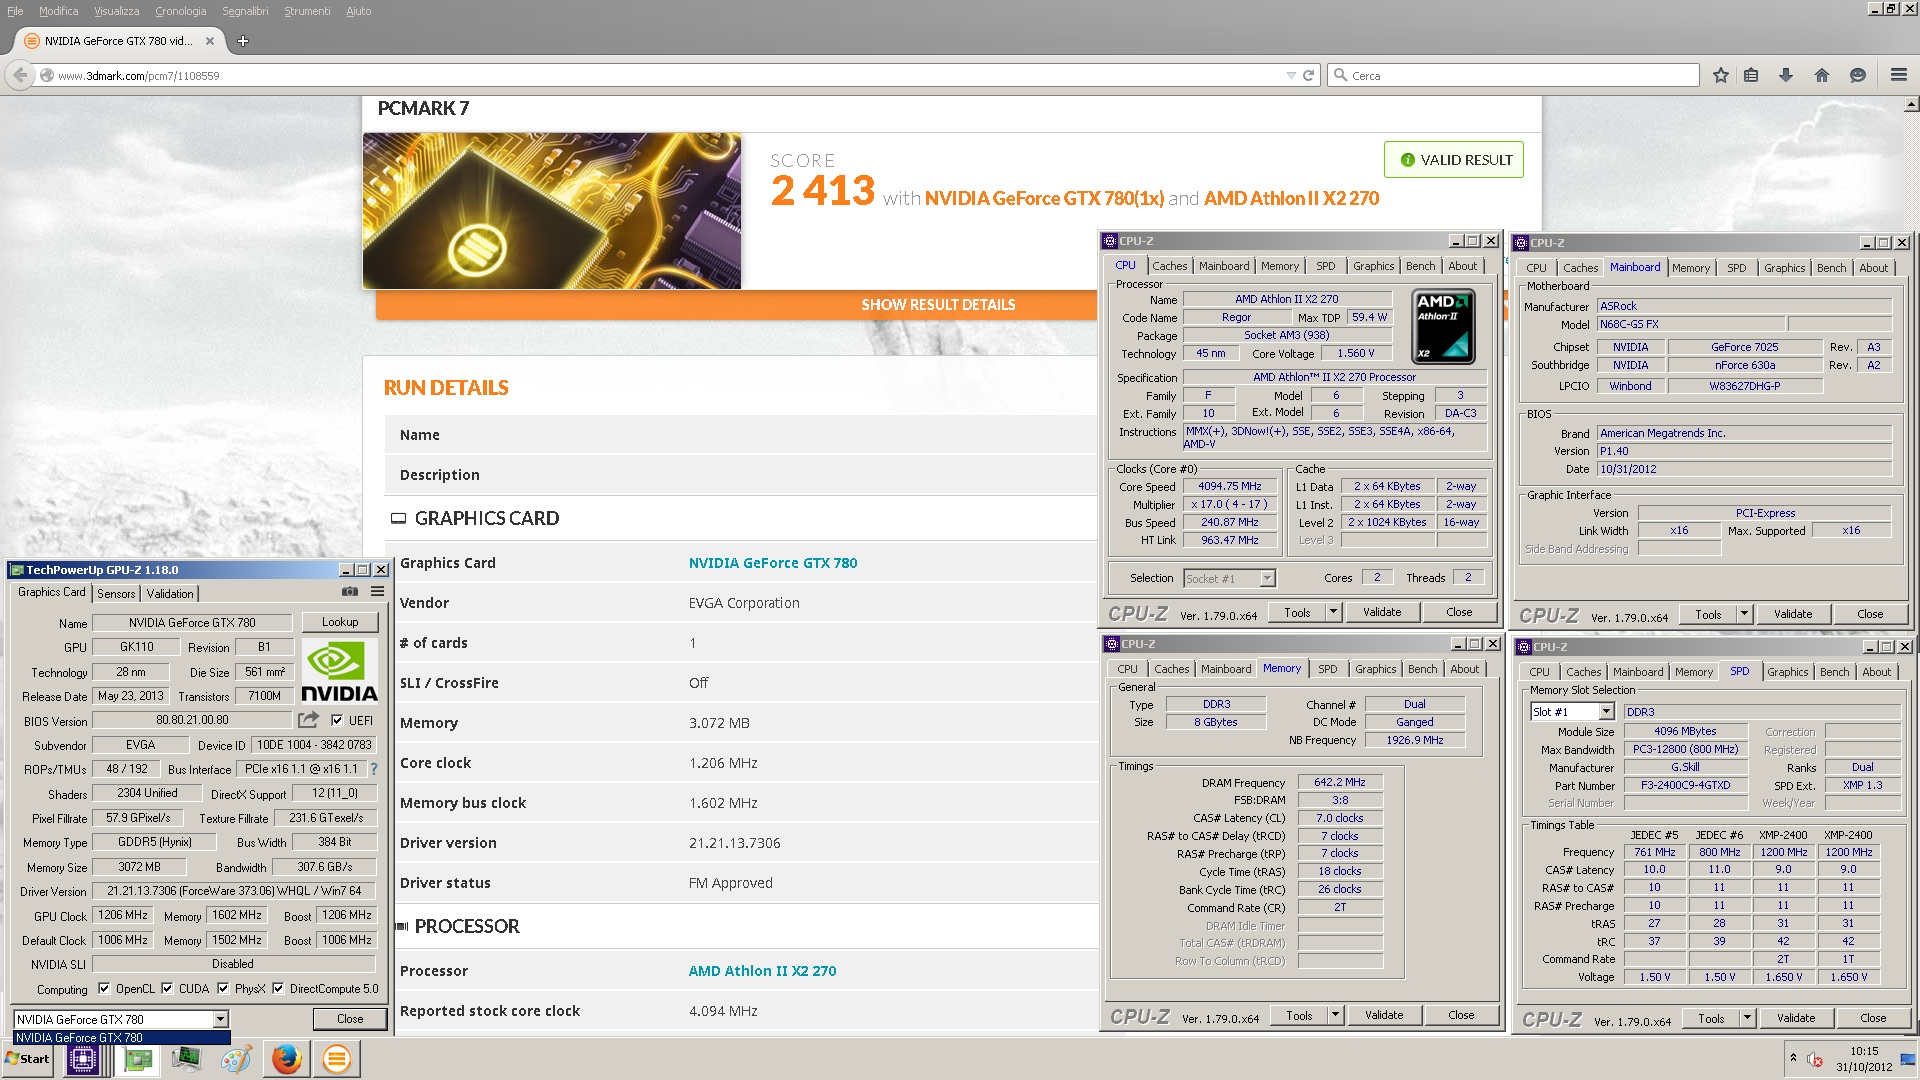The width and height of the screenshot is (1920, 1080).
Task: Click the GPU-Z BIOS share/export icon
Action: point(308,720)
